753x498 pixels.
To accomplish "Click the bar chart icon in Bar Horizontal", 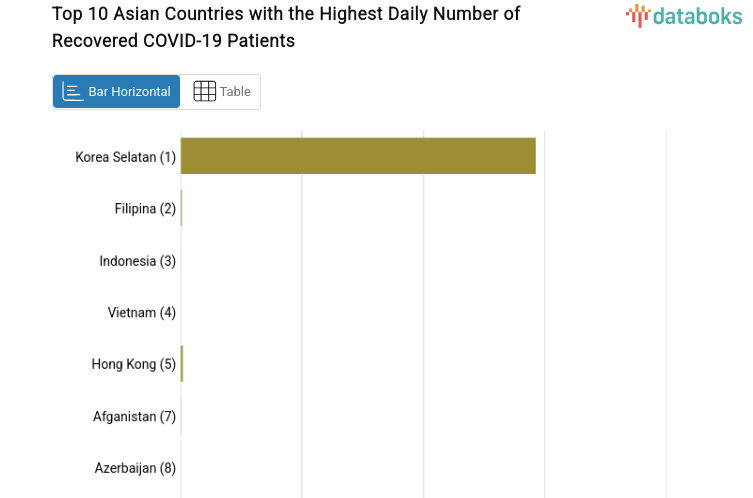I will click(x=73, y=92).
